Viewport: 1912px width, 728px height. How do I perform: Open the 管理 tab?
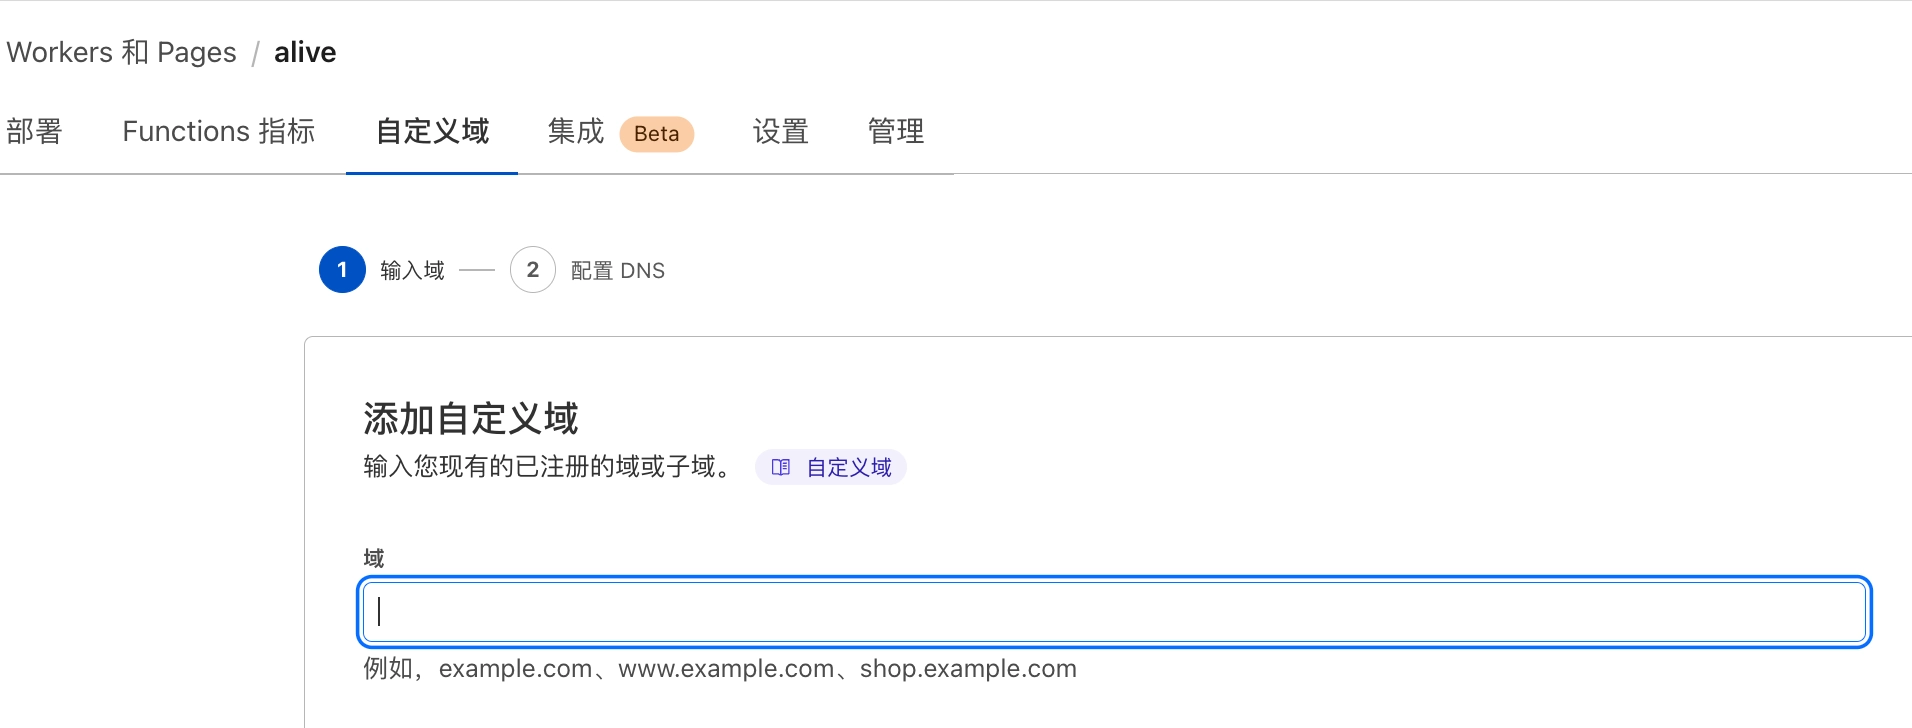(896, 131)
